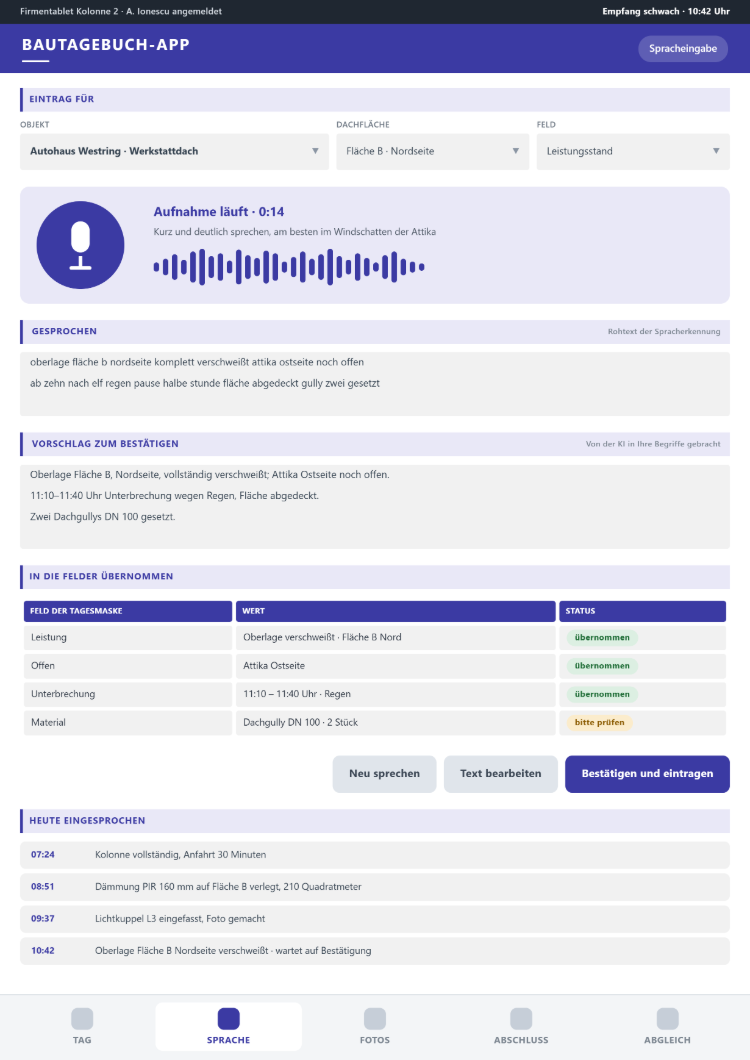Select the Leistung field cell

pyautogui.click(x=128, y=637)
